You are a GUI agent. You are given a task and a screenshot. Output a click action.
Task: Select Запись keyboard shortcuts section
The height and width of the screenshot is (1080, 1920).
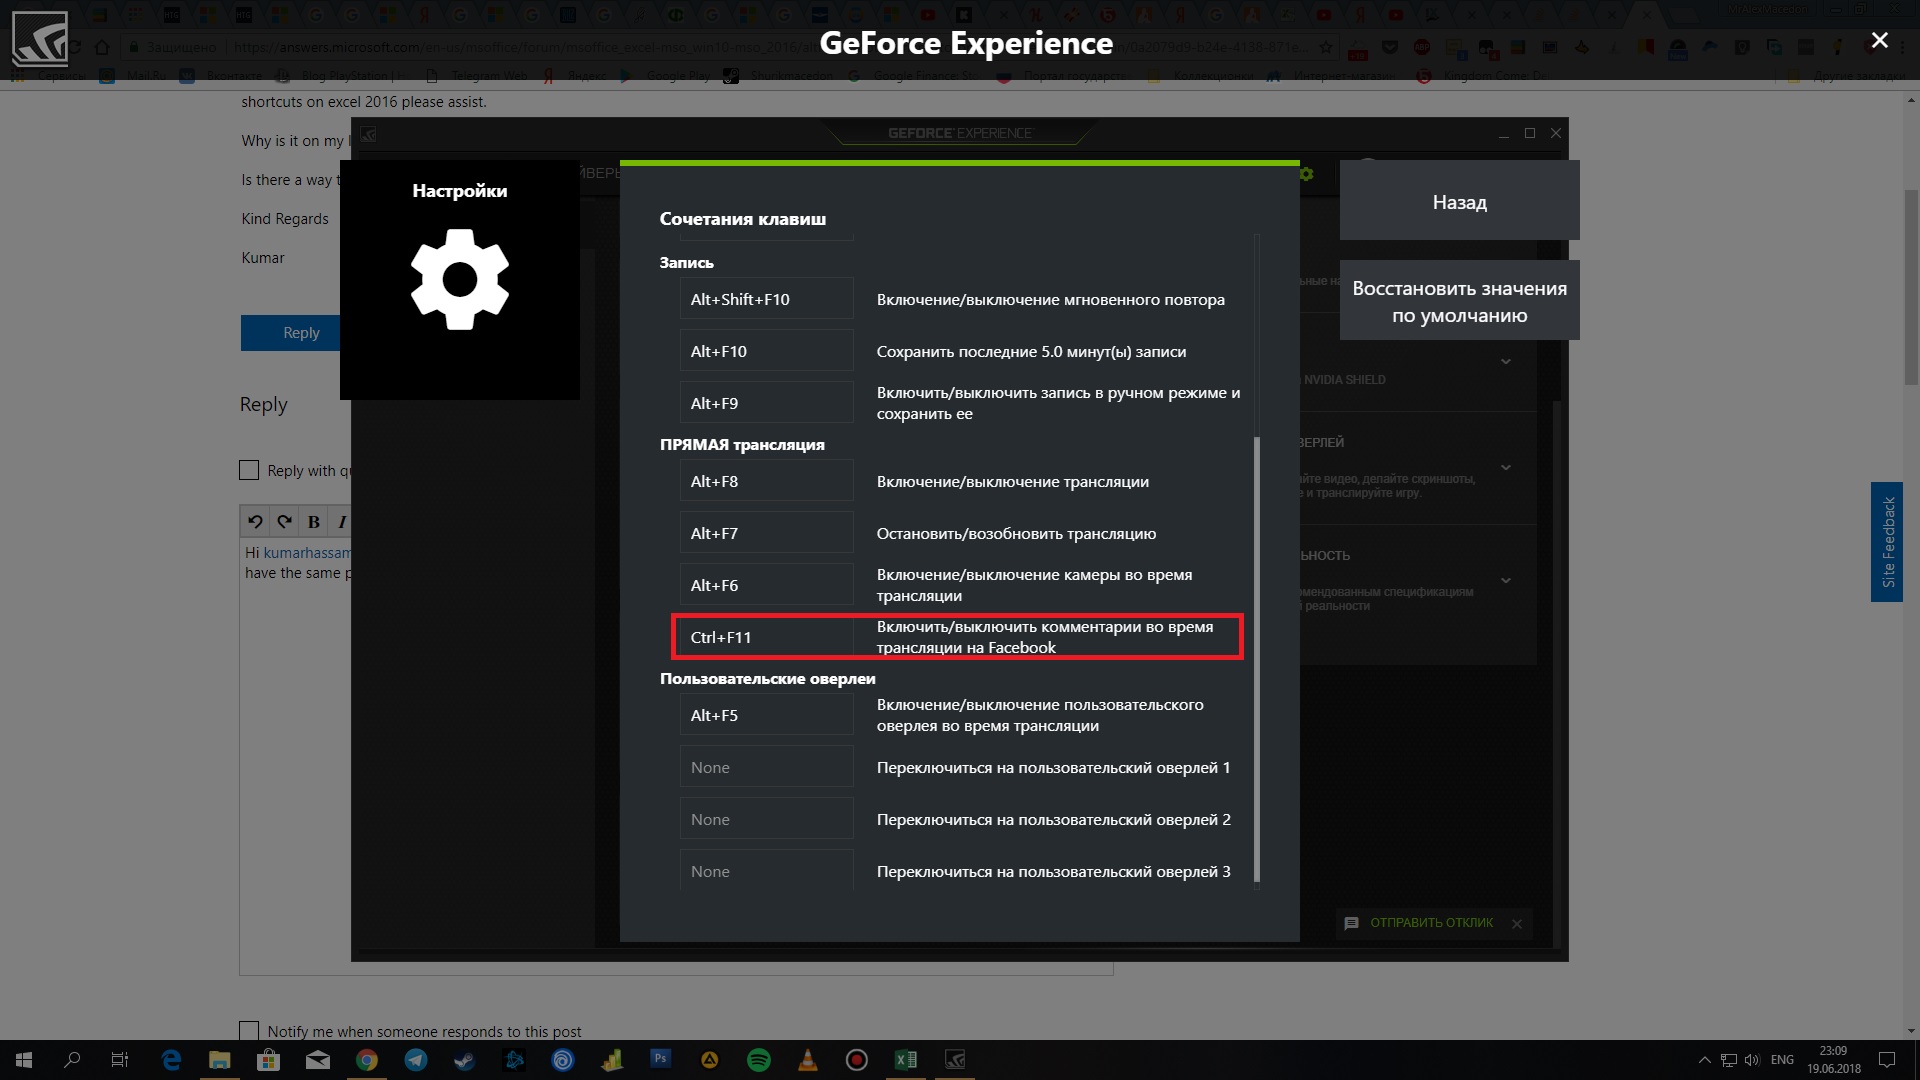coord(686,261)
